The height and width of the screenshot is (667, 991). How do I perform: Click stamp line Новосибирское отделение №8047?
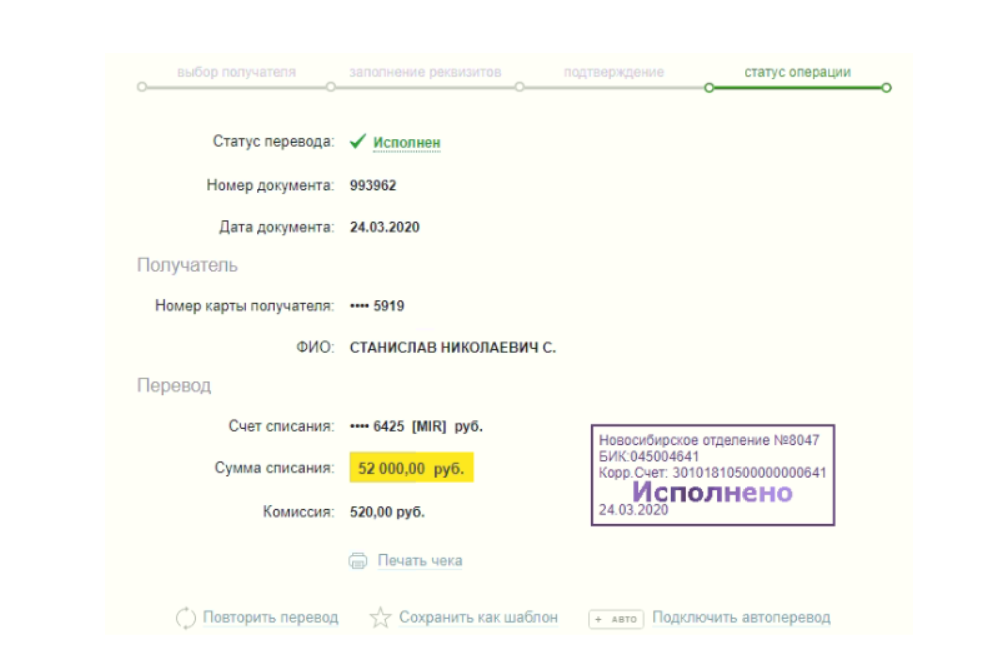[709, 440]
